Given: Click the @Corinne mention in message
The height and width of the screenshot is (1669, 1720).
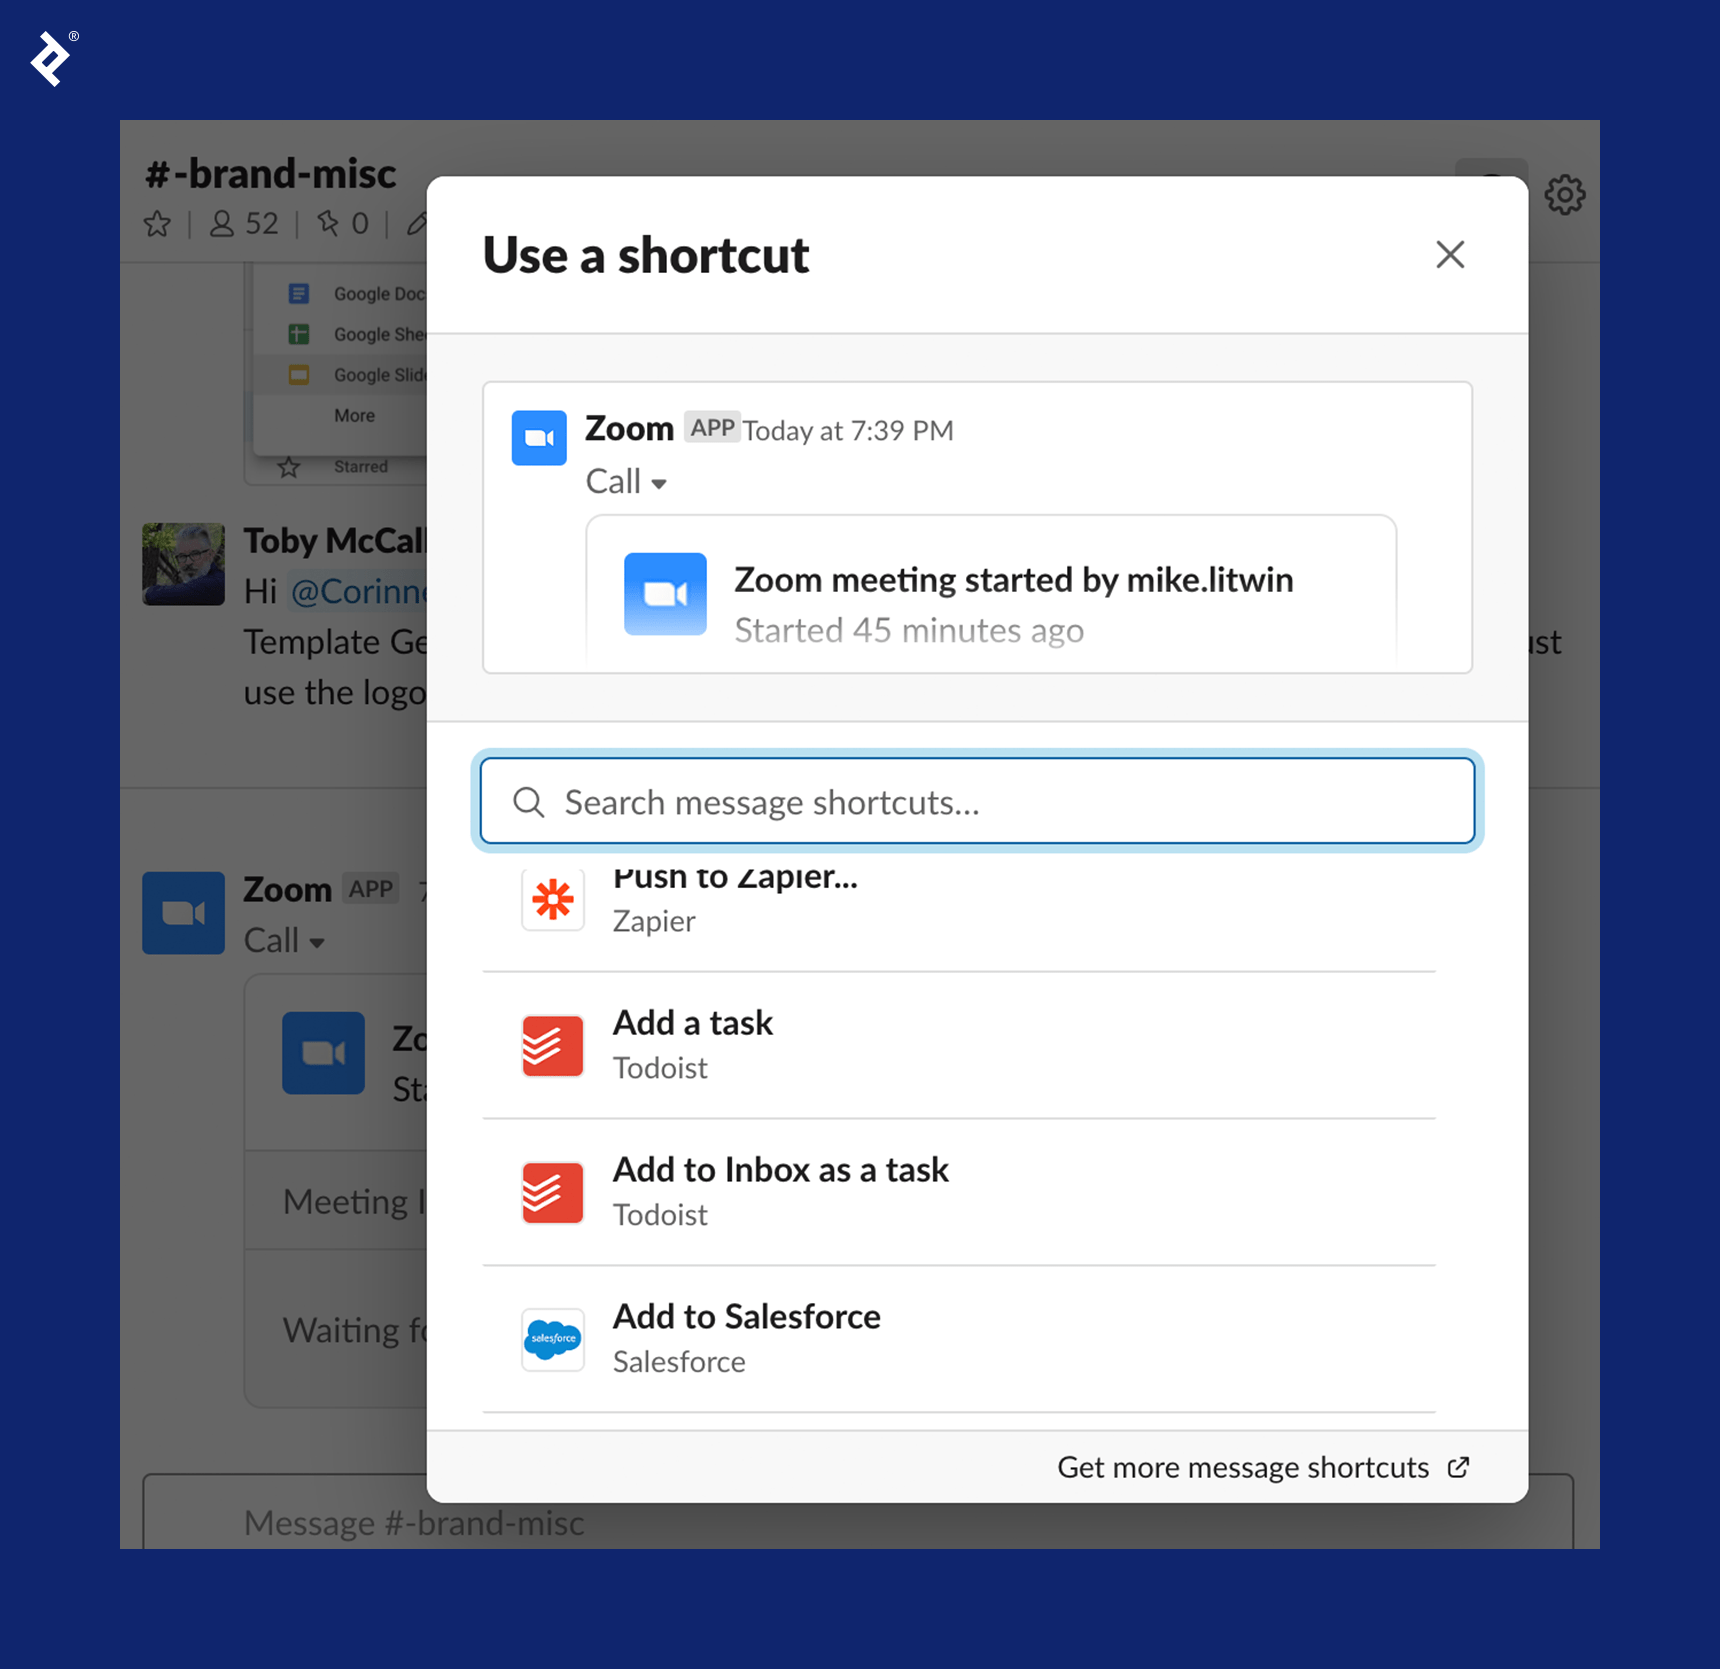Looking at the screenshot, I should [x=358, y=592].
